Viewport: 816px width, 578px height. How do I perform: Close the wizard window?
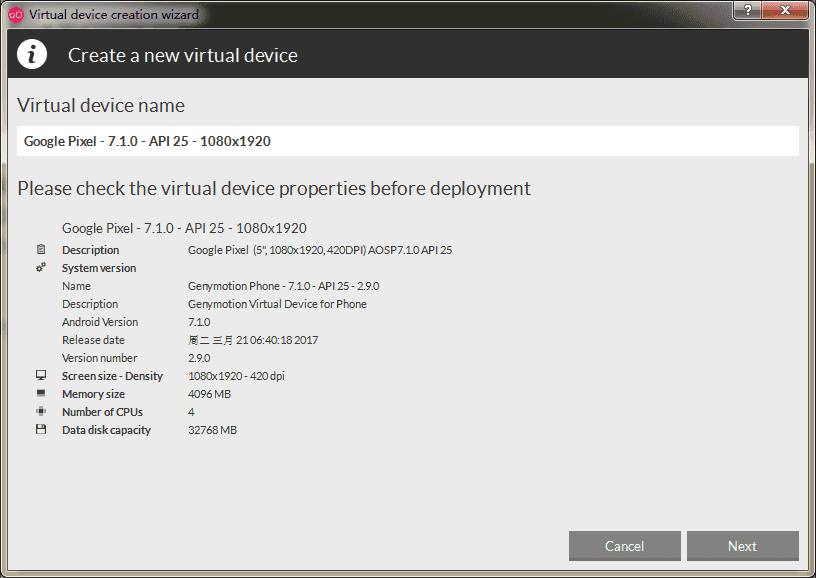pos(785,9)
